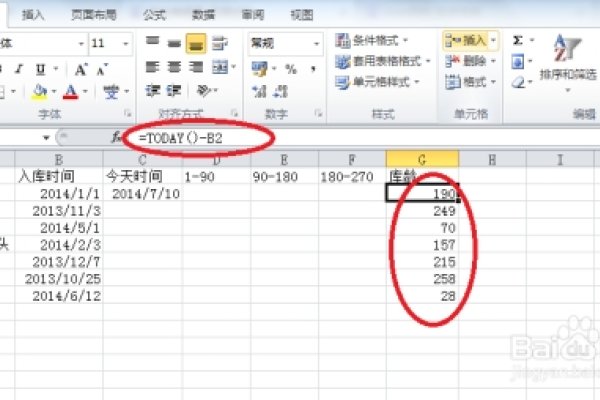
Task: Decrease font size with small A icon
Action: click(x=102, y=69)
